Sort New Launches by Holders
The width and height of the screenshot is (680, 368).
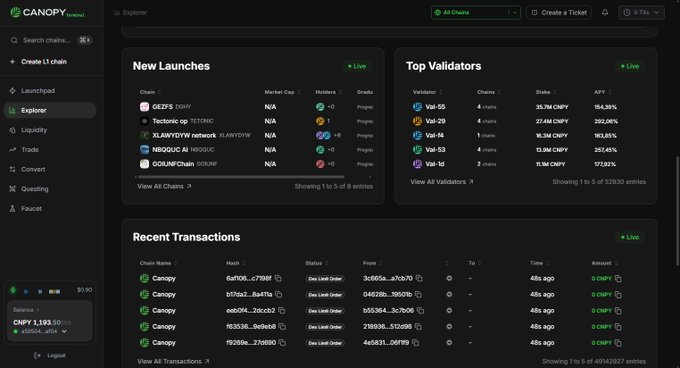(x=329, y=92)
